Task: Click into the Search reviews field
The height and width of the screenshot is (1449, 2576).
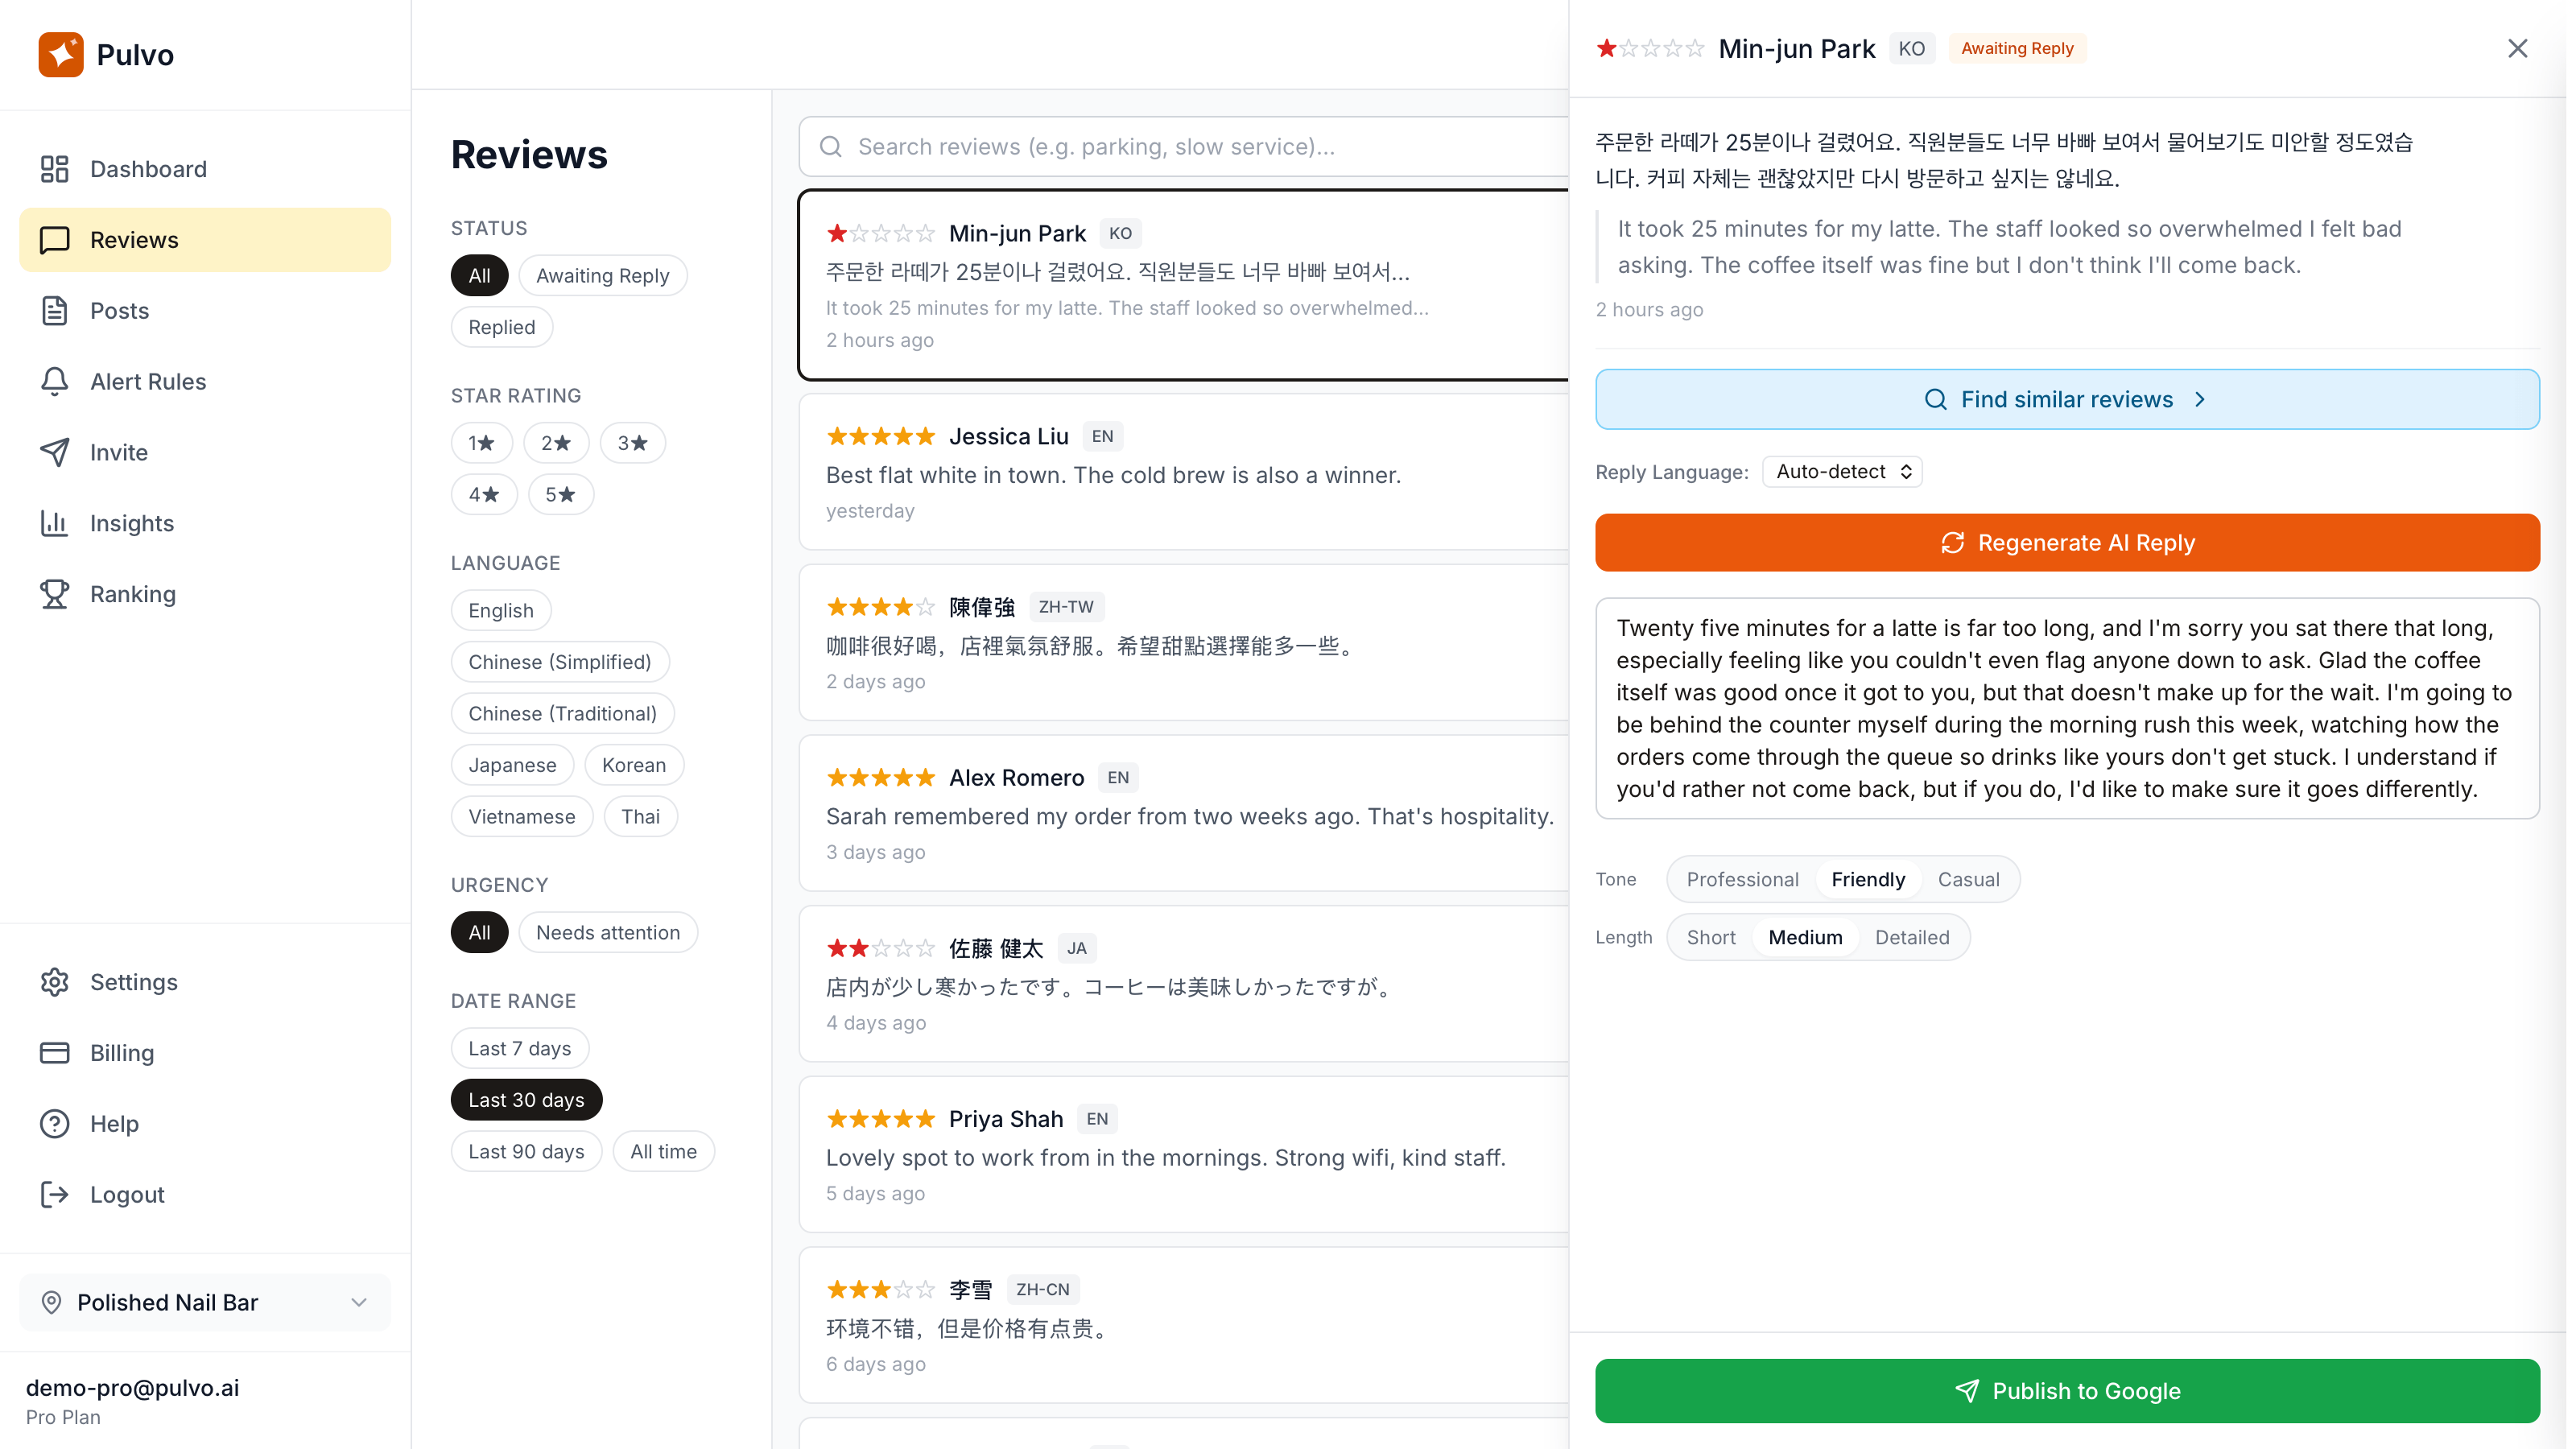Action: (x=1185, y=147)
